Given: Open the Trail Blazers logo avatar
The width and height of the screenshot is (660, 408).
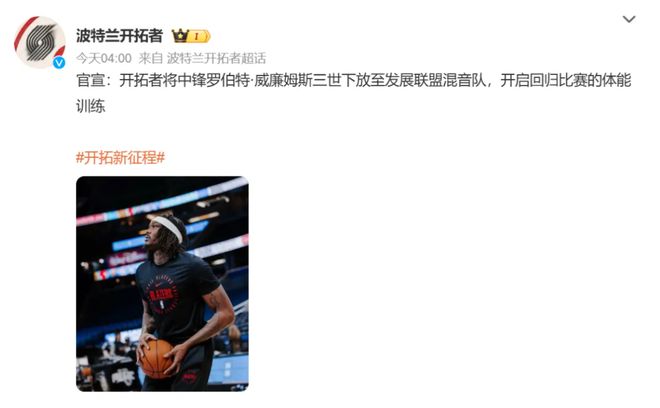Looking at the screenshot, I should pyautogui.click(x=40, y=42).
